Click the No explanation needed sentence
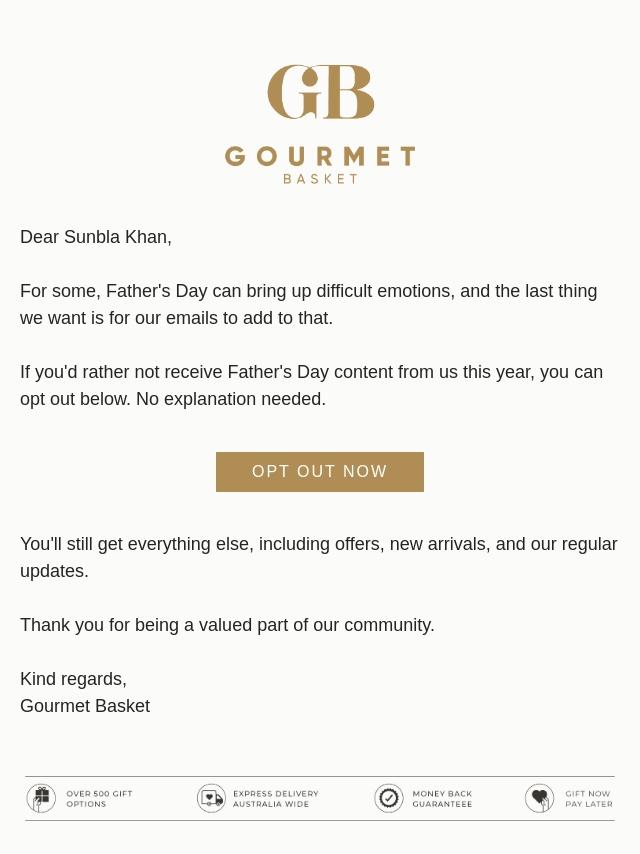640x854 pixels. 231,399
